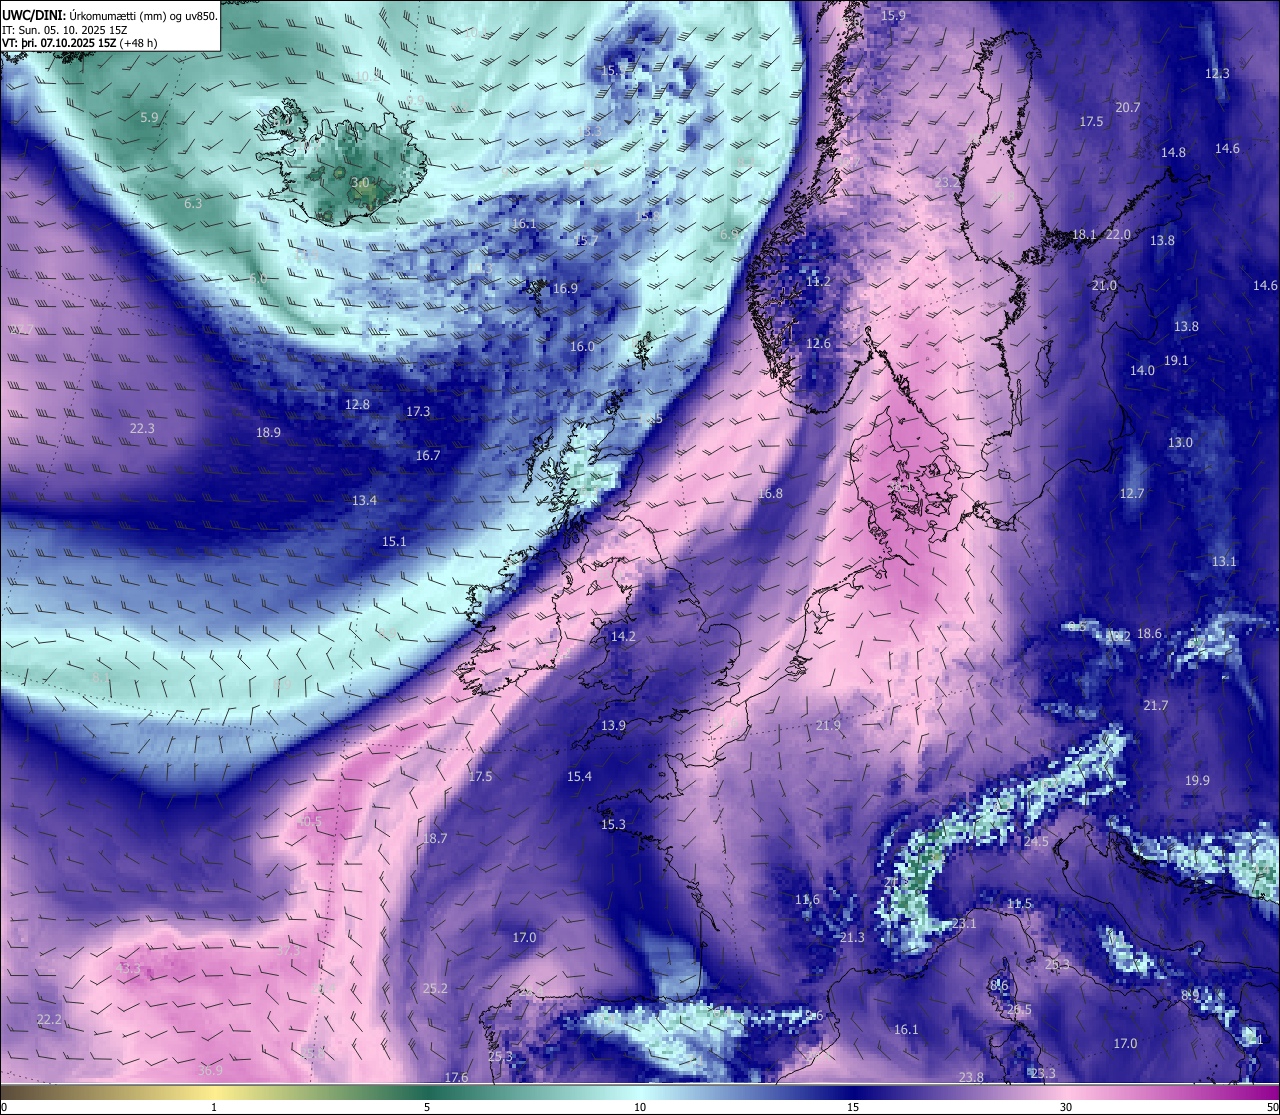Select the 14.8 value label

point(1173,153)
